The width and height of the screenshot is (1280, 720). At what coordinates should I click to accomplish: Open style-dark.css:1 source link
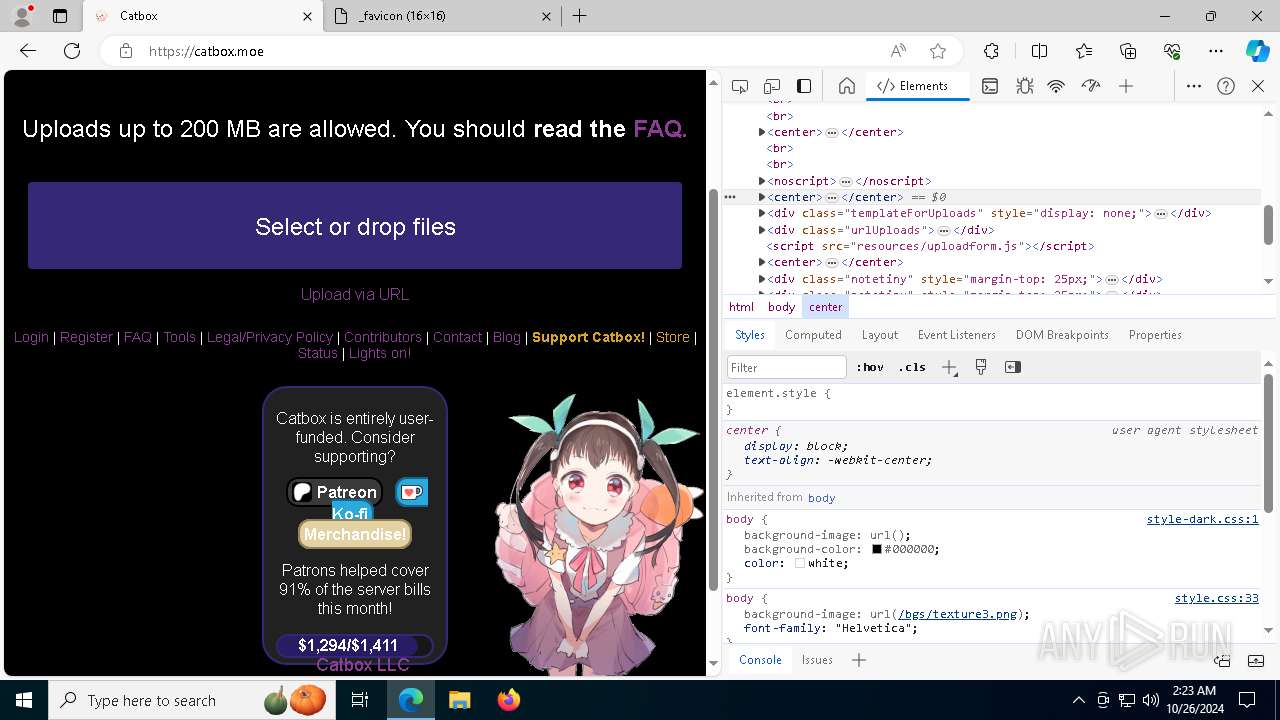pyautogui.click(x=1202, y=519)
